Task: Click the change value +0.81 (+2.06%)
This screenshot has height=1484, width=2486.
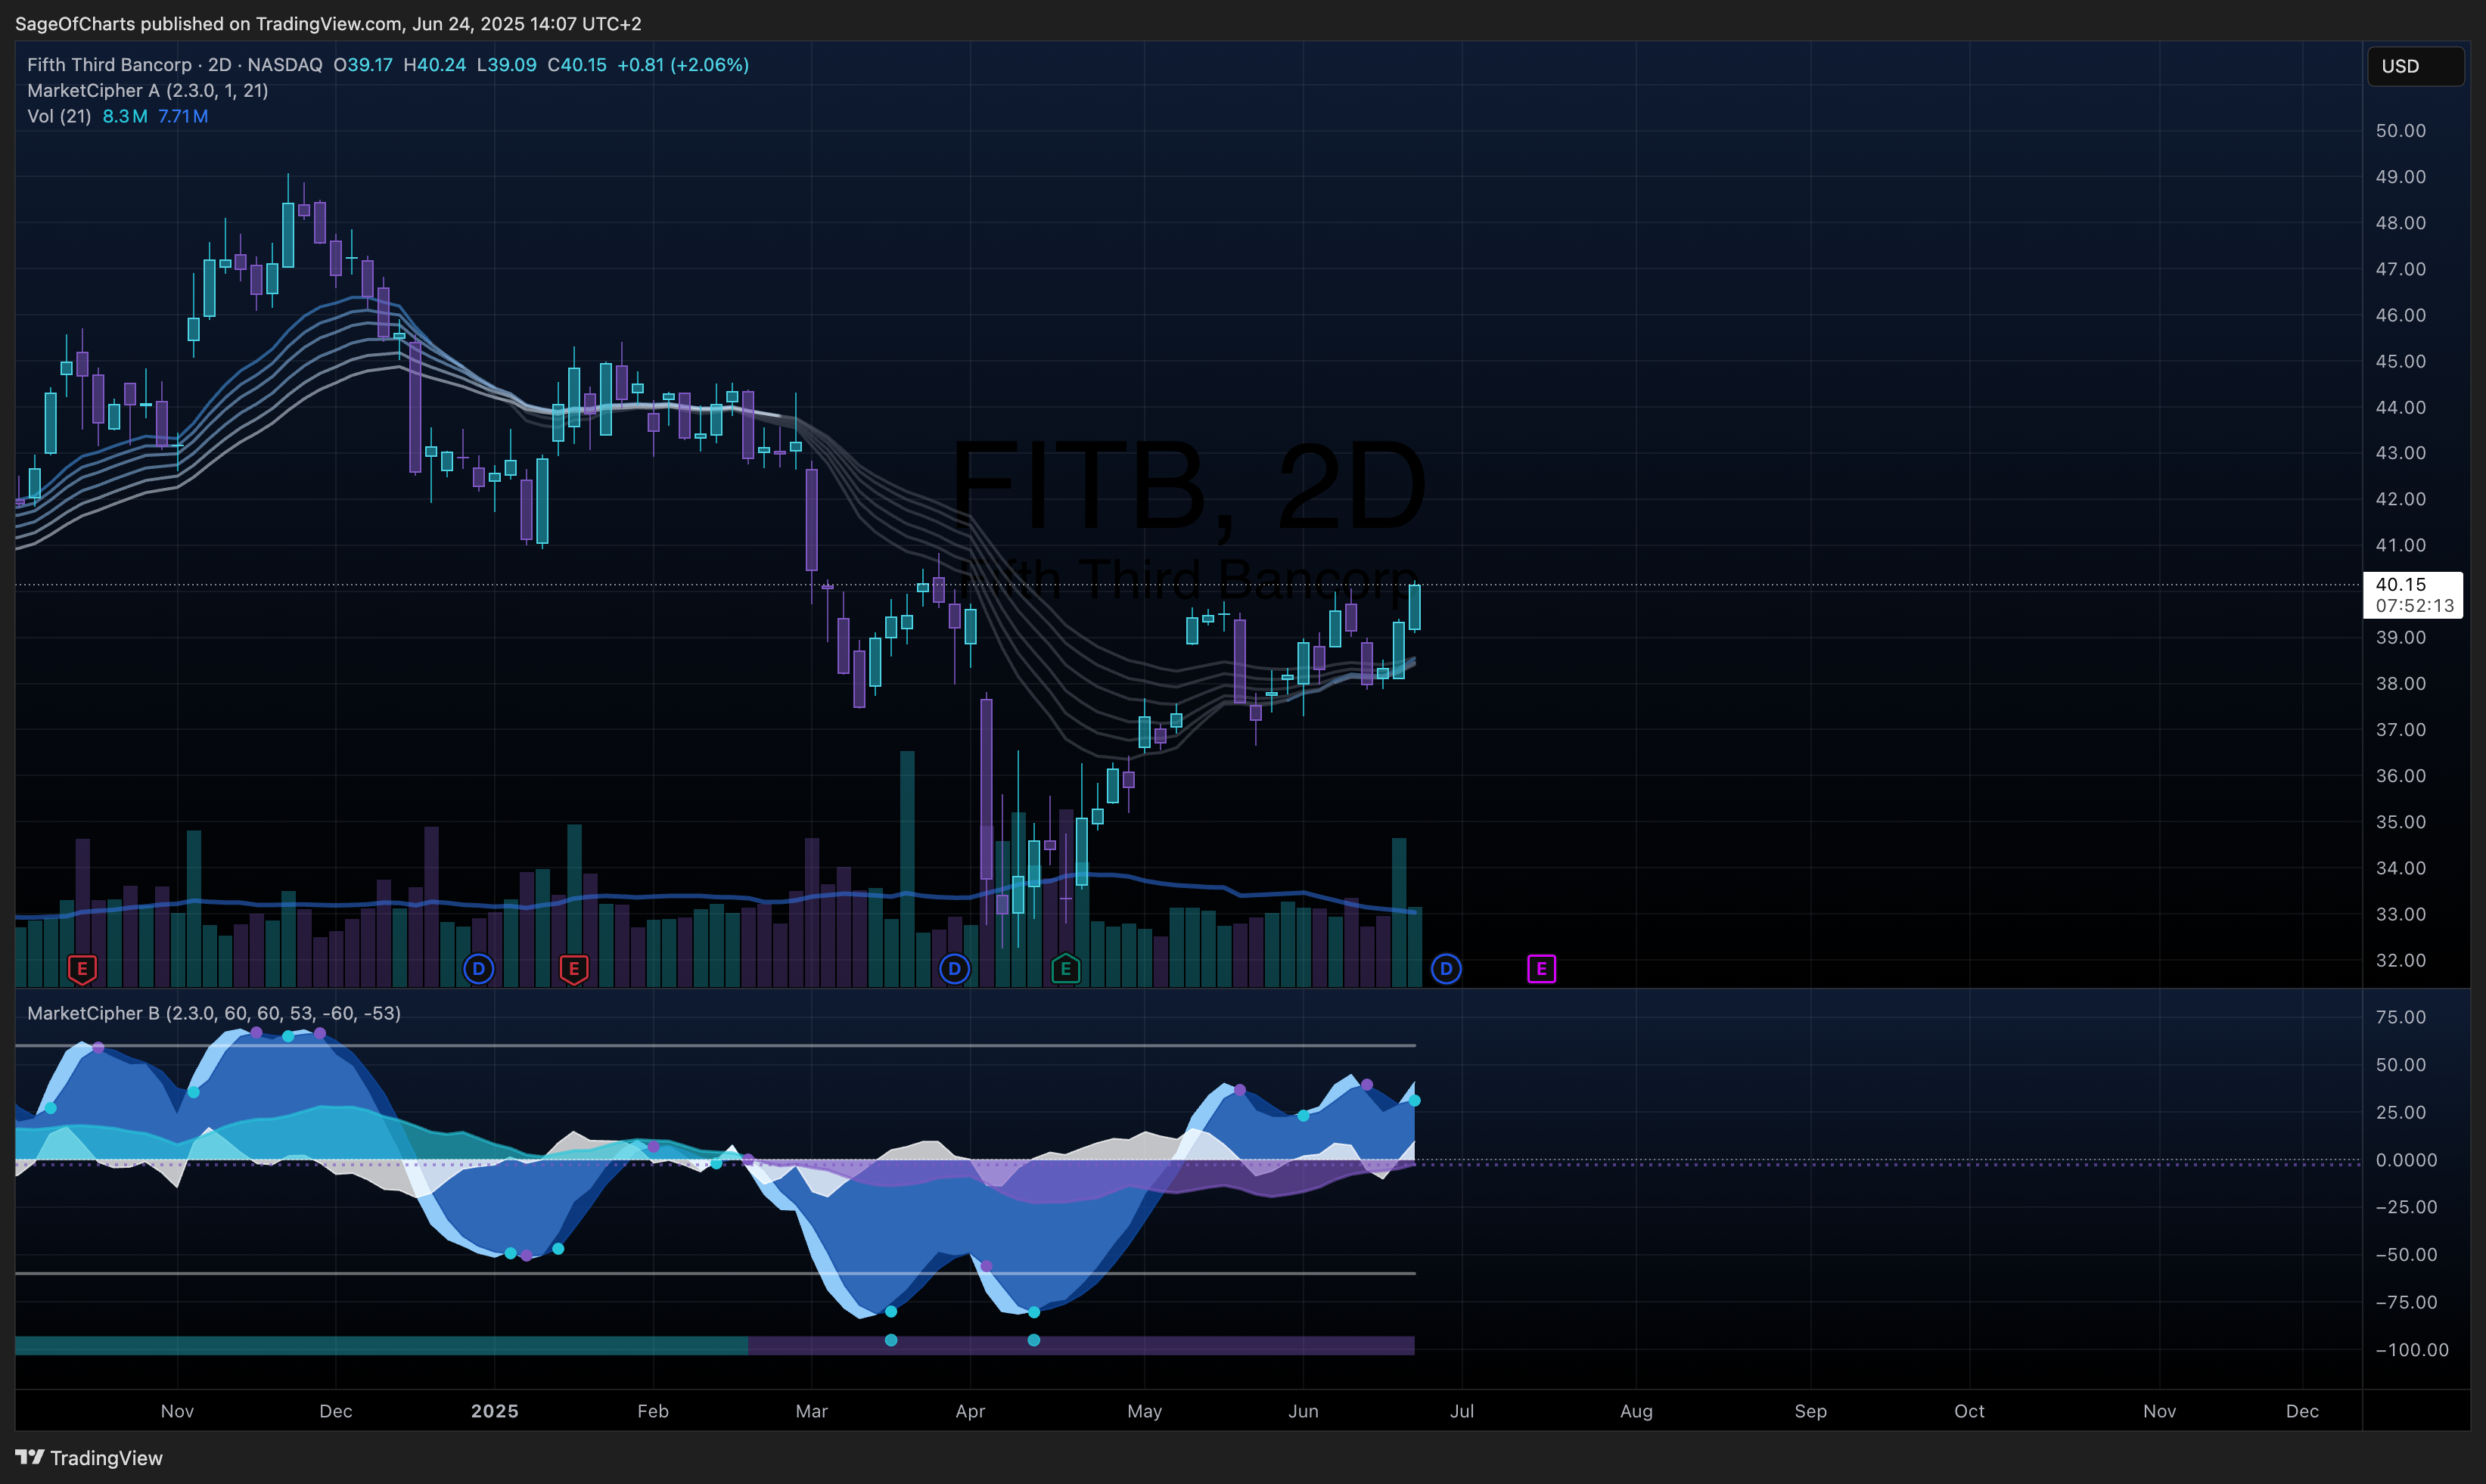Action: [x=683, y=65]
